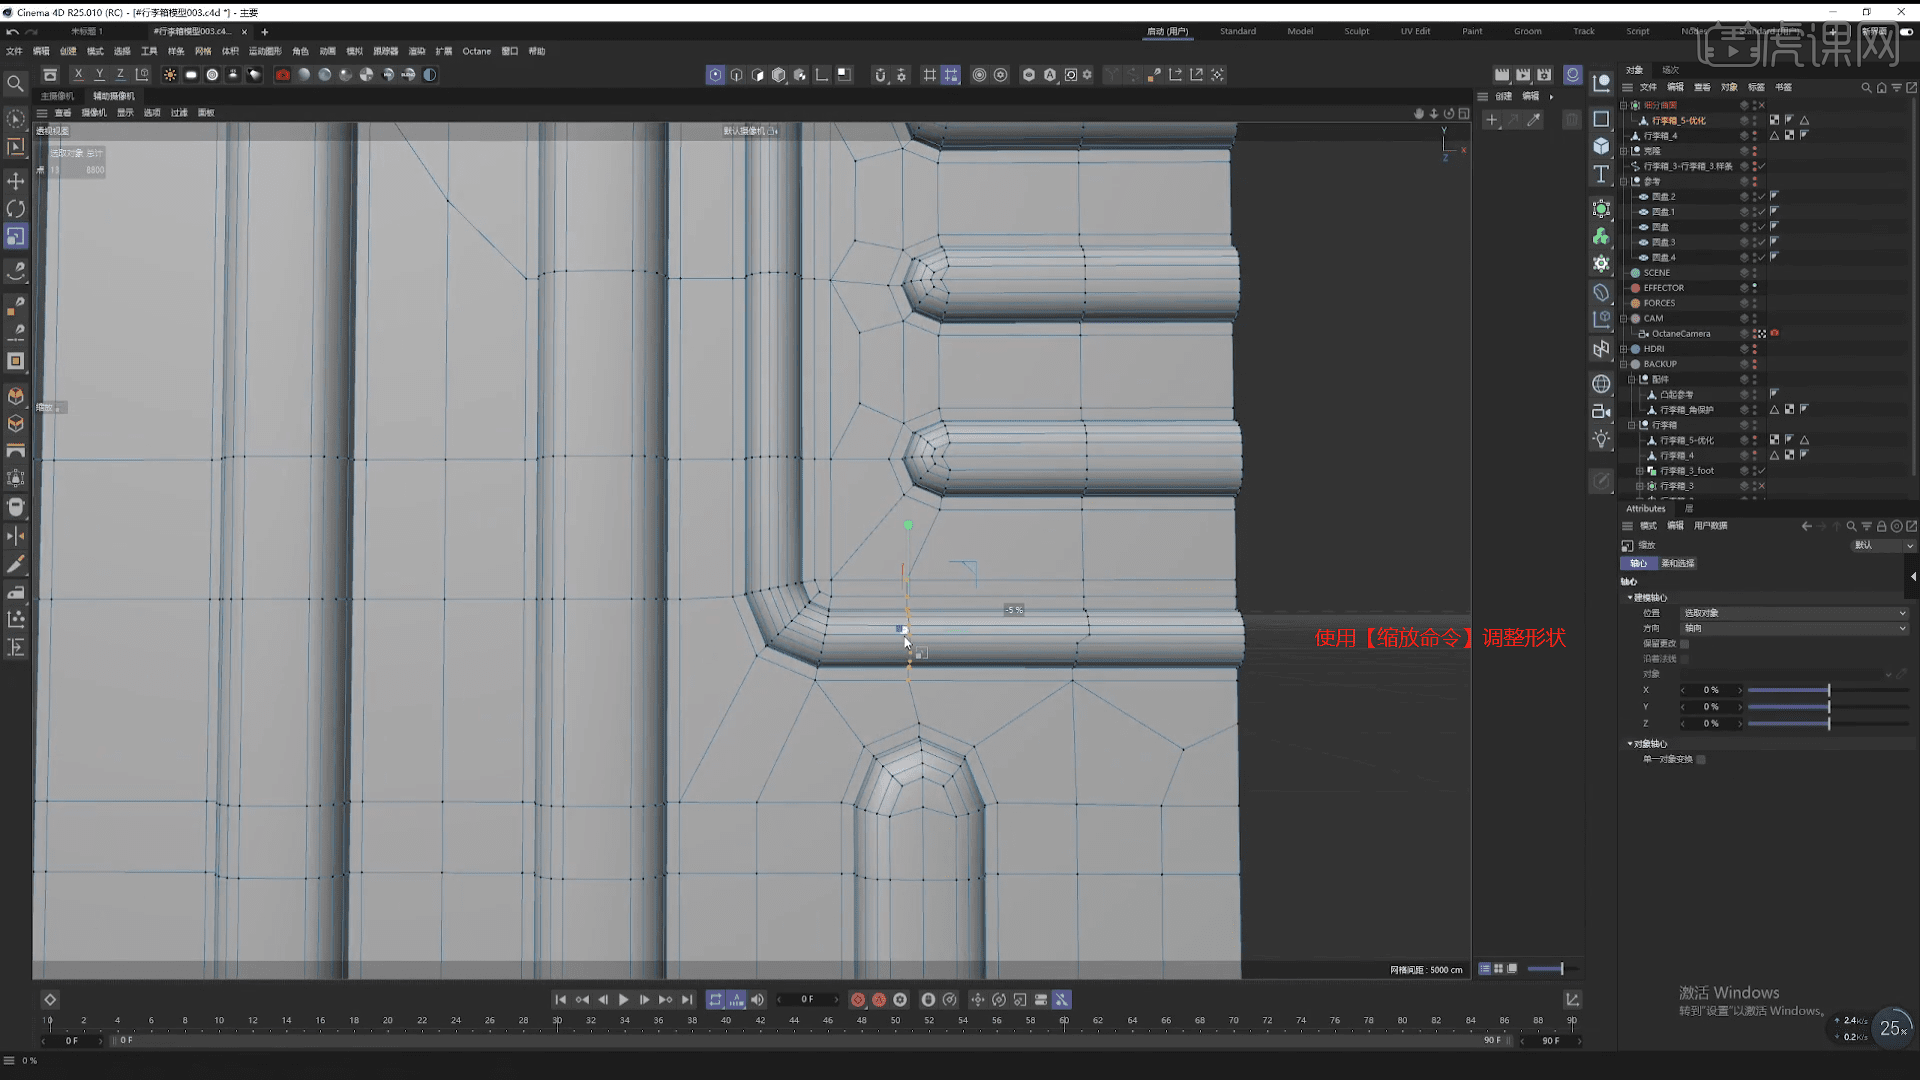Click the Text spline T icon
The height and width of the screenshot is (1080, 1920).
tap(1601, 174)
